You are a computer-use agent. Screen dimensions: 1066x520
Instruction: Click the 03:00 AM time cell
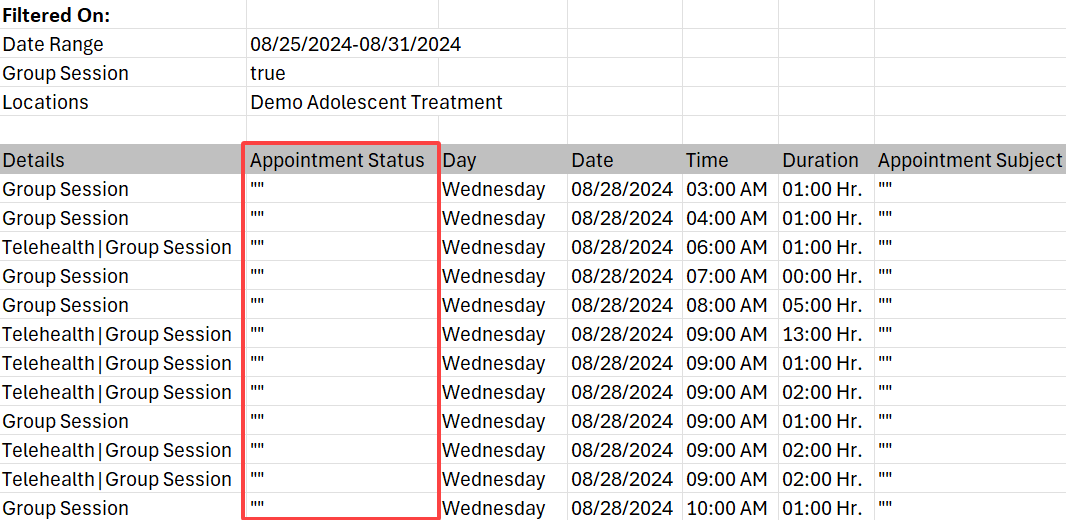coord(726,189)
